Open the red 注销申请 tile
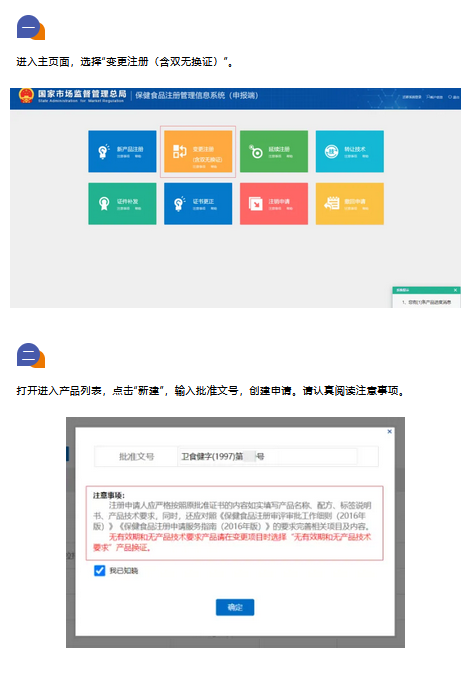Image resolution: width=469 pixels, height=673 pixels. point(274,204)
